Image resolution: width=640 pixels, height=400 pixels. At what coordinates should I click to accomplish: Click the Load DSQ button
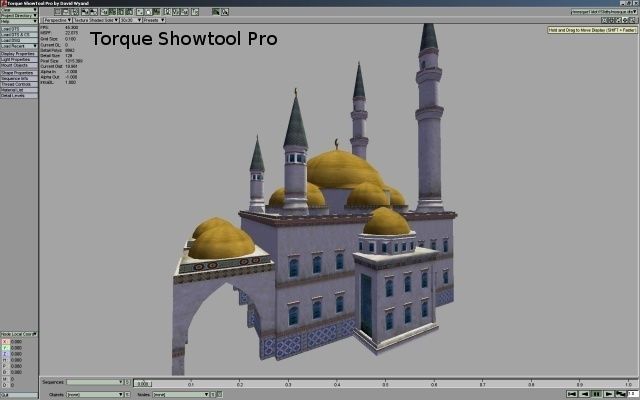coord(19,40)
